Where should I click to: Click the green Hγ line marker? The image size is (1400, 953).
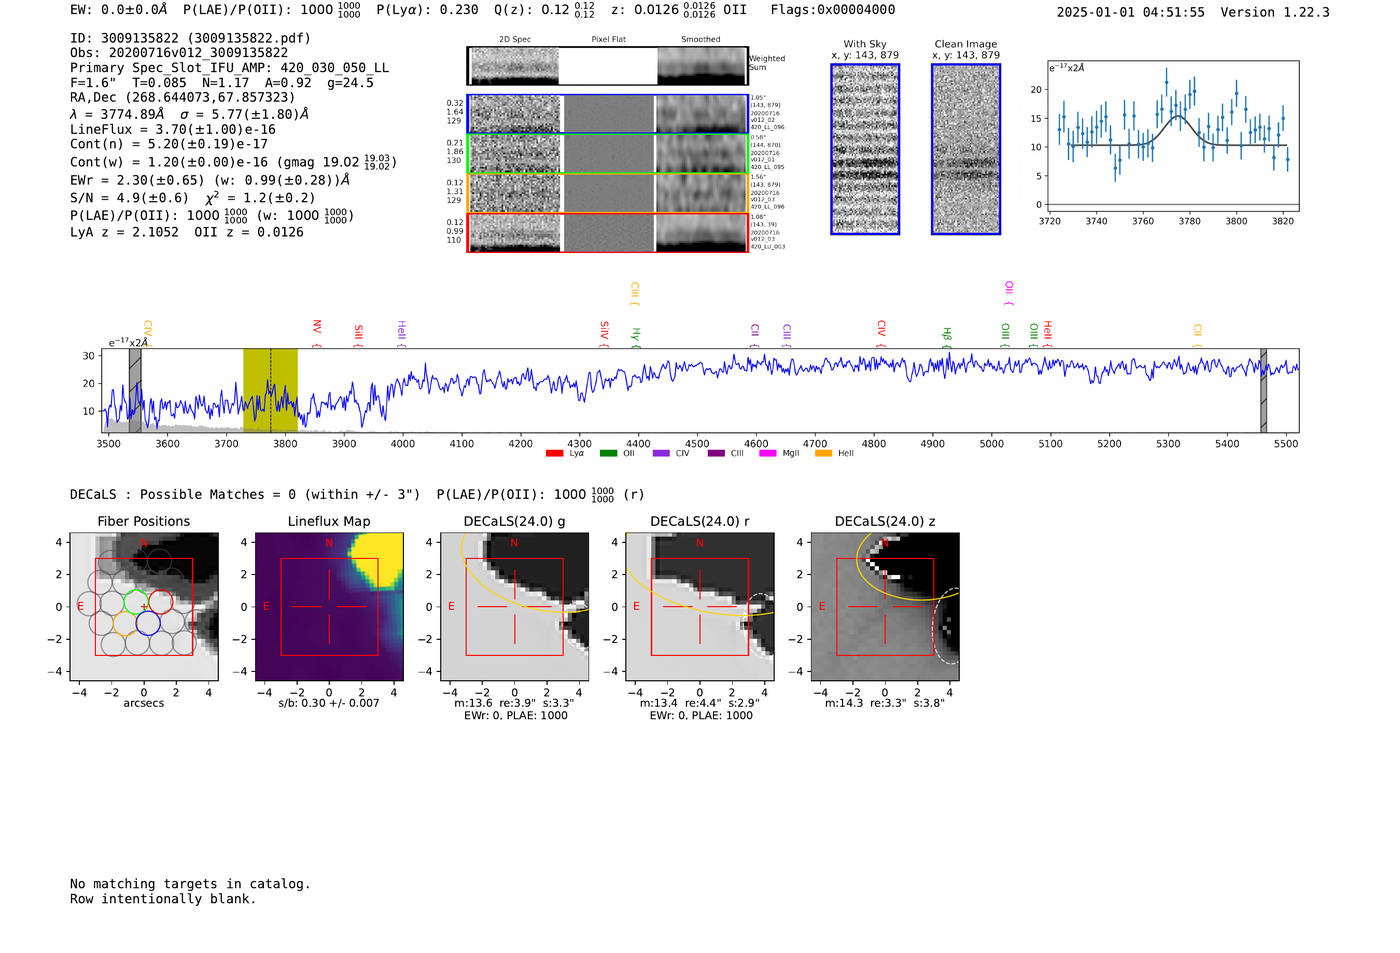pos(636,337)
